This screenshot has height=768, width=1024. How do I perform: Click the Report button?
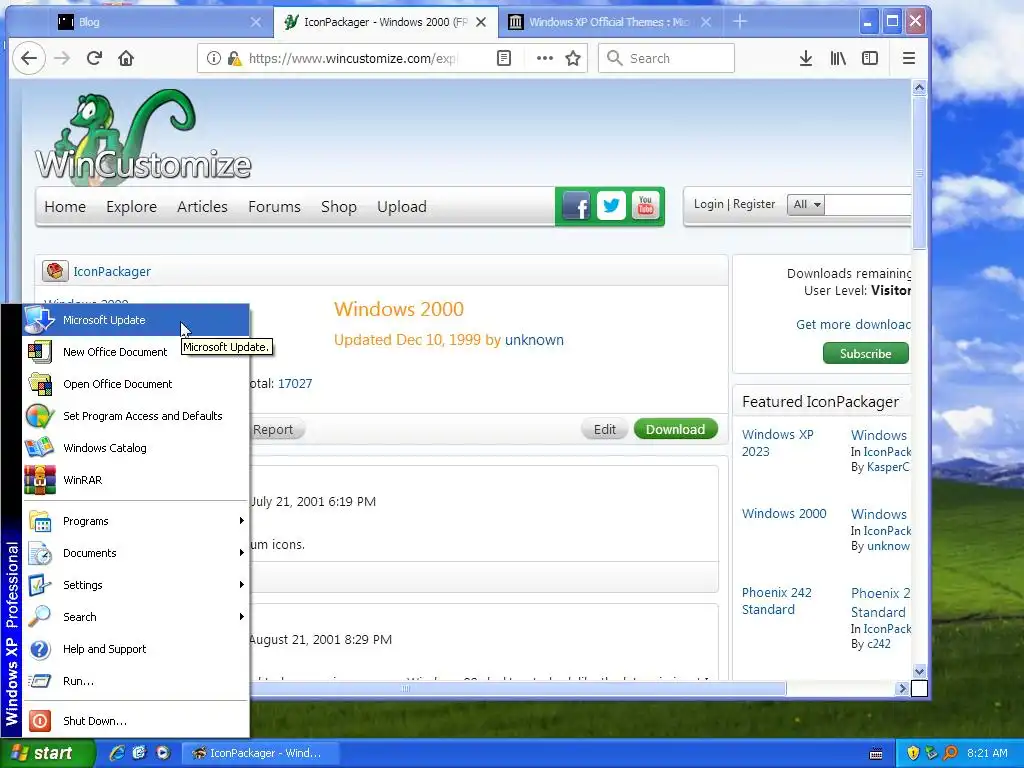coord(273,429)
